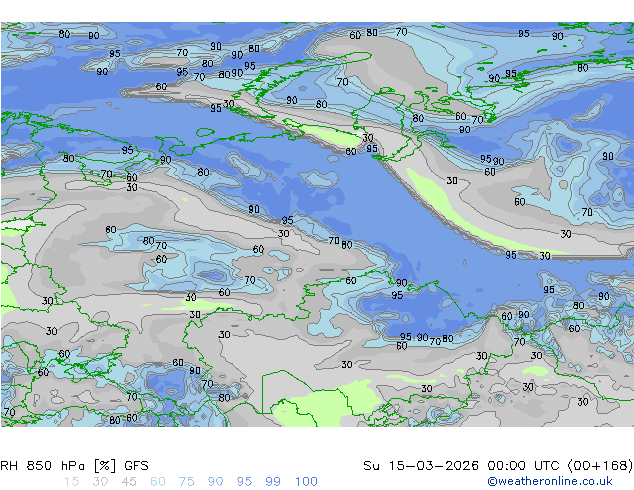The height and width of the screenshot is (490, 634).
Task: Click the legend value 90 in the bottom scale row
Action: click(216, 482)
